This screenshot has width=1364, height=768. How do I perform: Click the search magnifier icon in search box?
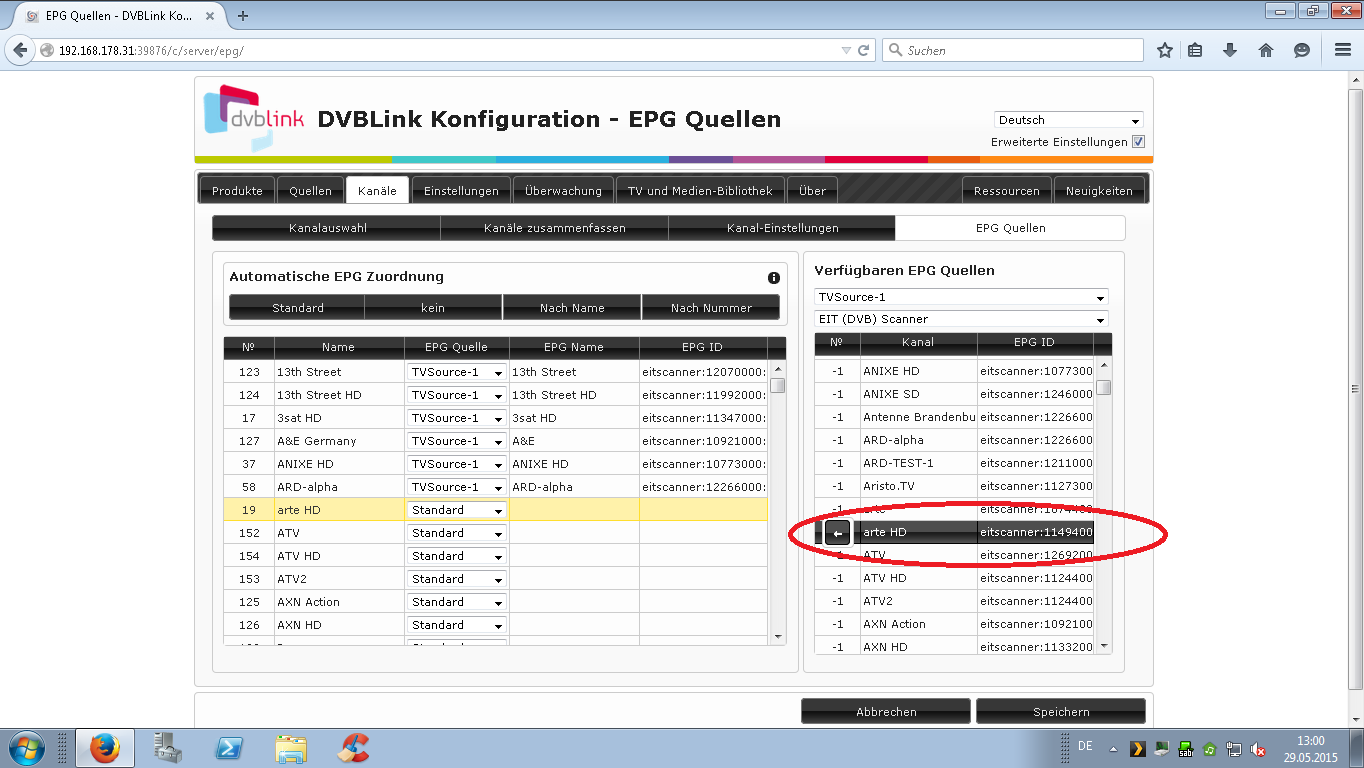coord(897,50)
